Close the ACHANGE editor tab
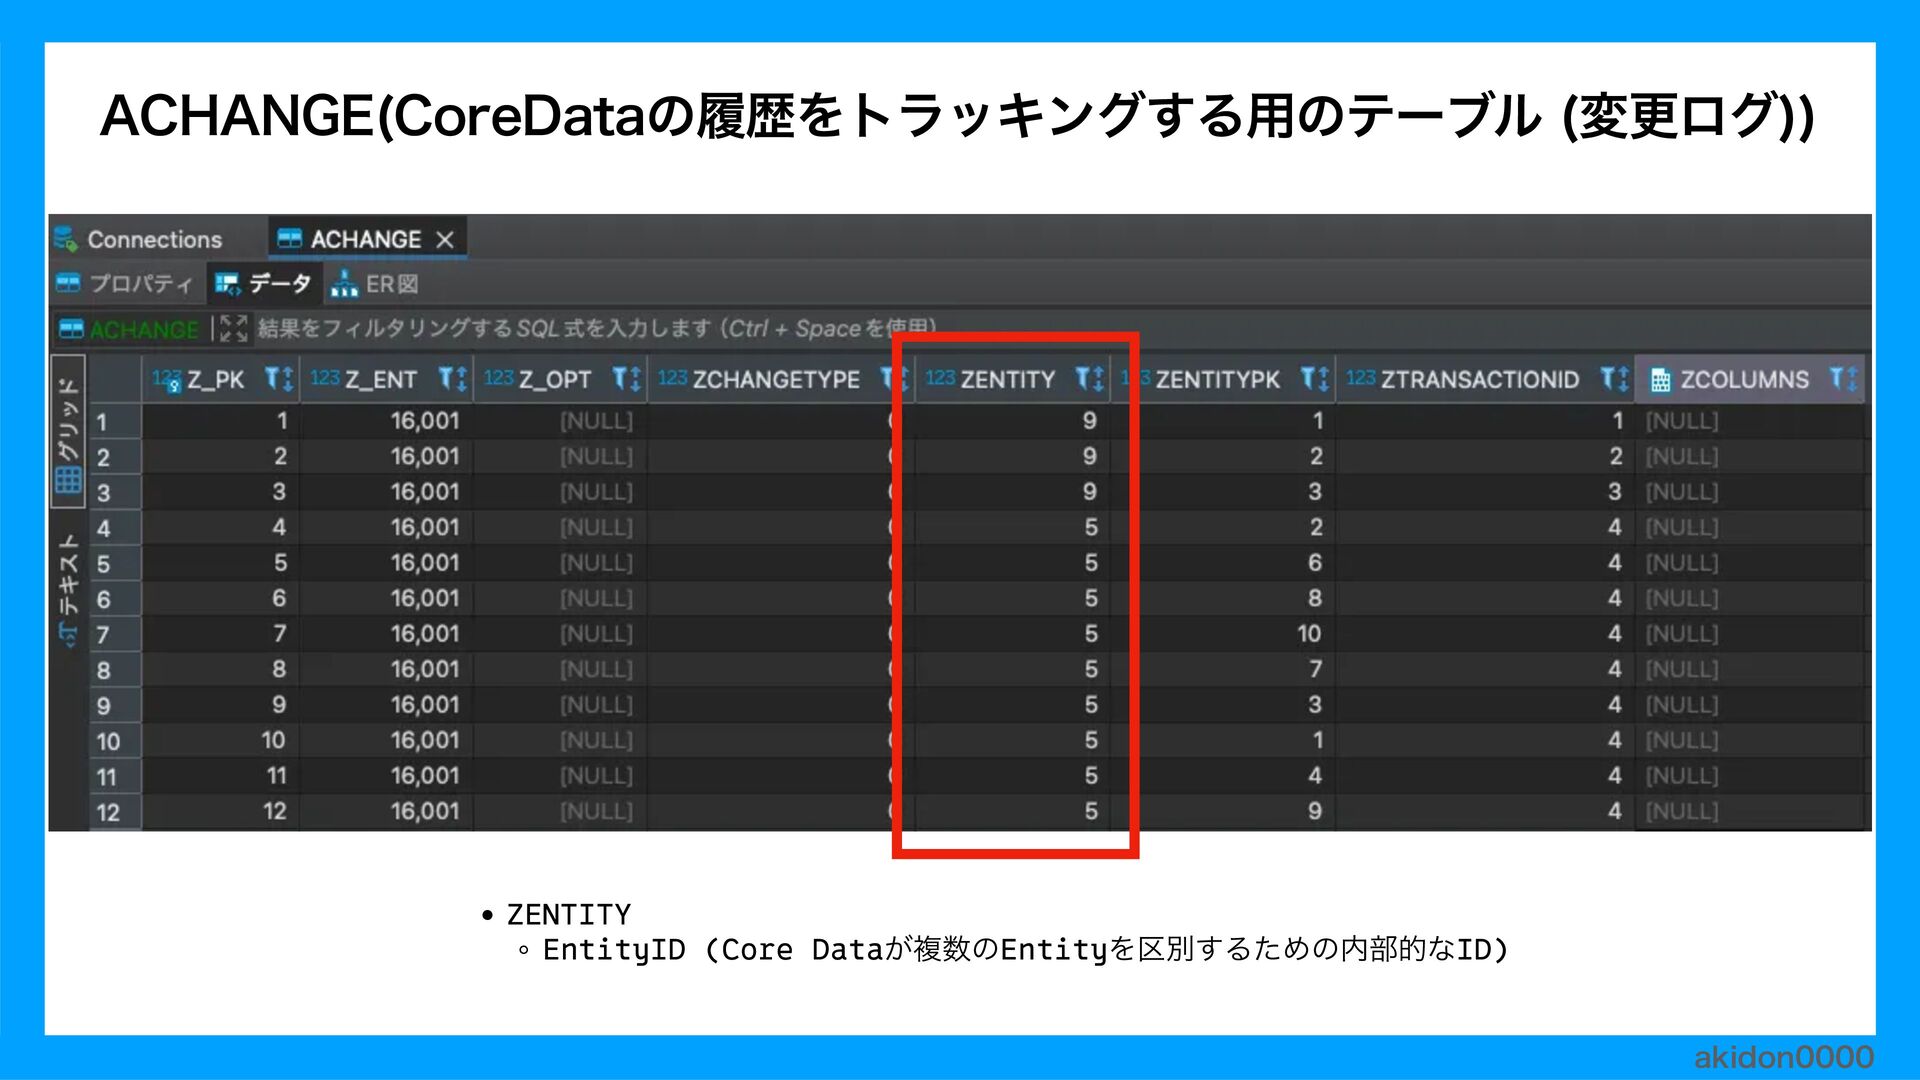The width and height of the screenshot is (1920, 1080). [445, 240]
